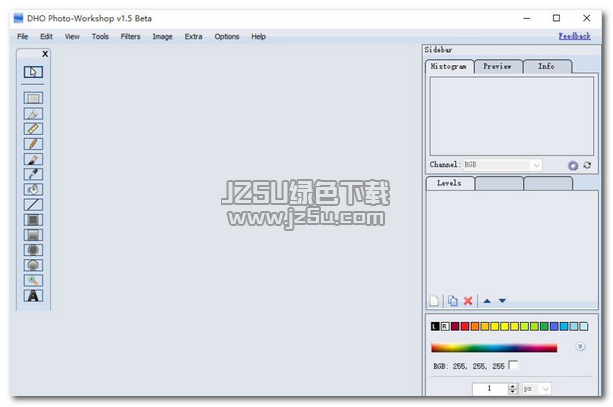
Task: Move layer up with blue arrow
Action: click(x=487, y=301)
